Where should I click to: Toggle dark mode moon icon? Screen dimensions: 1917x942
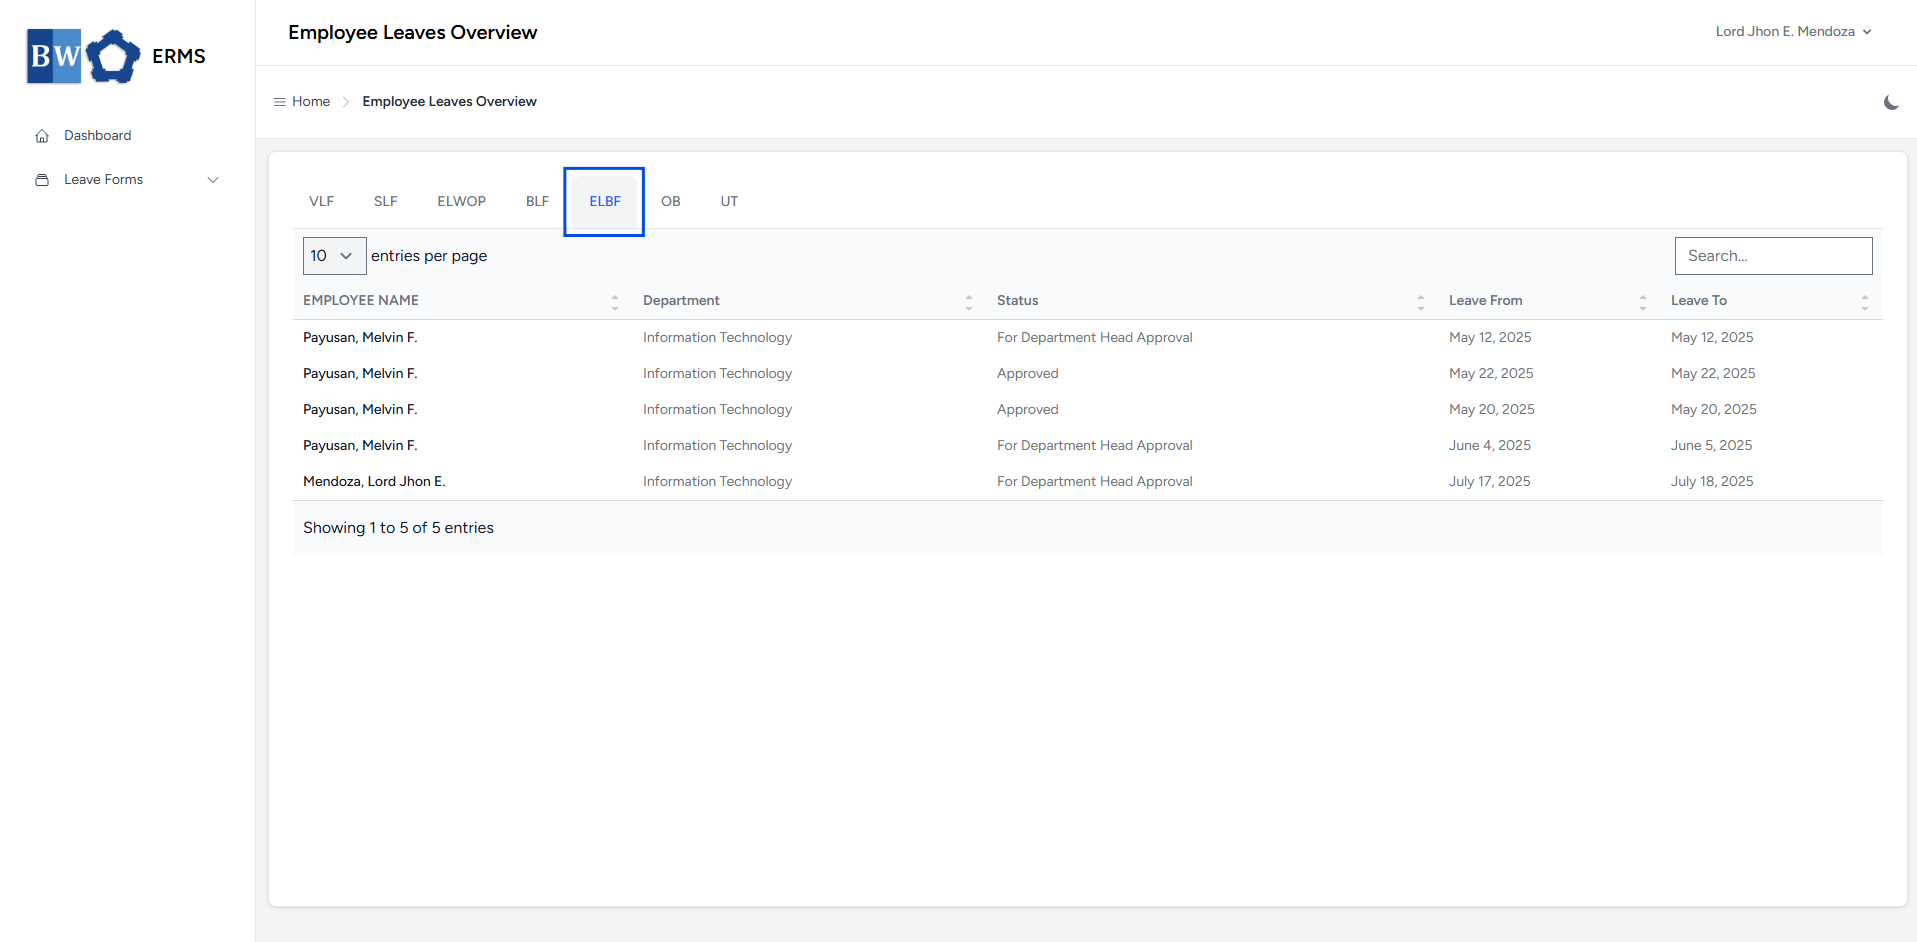click(1890, 102)
